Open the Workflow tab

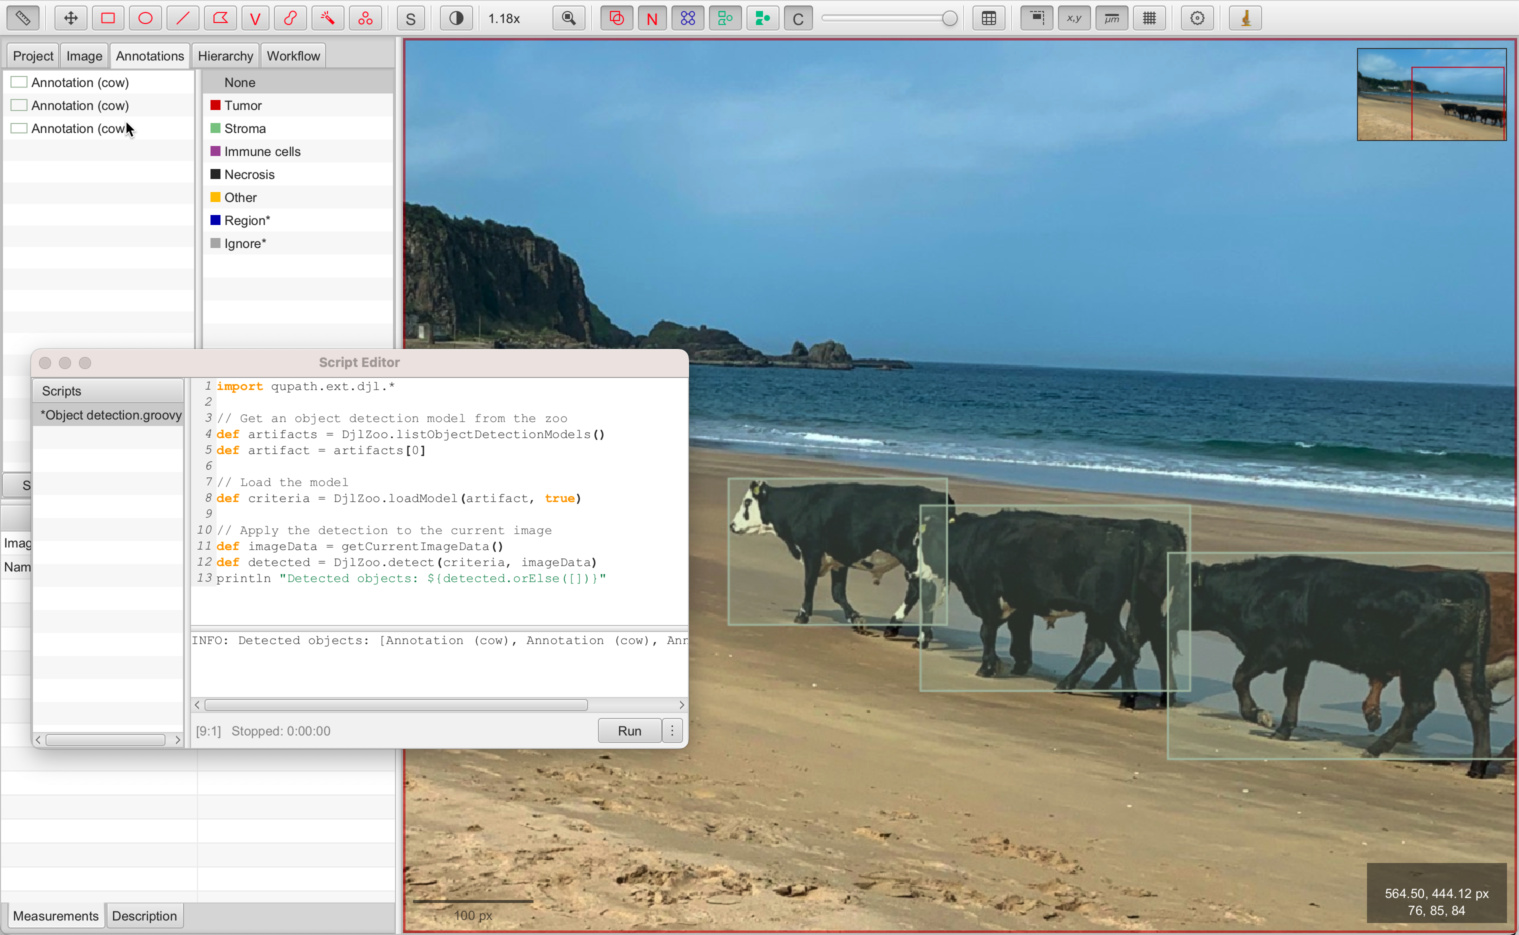tap(293, 56)
